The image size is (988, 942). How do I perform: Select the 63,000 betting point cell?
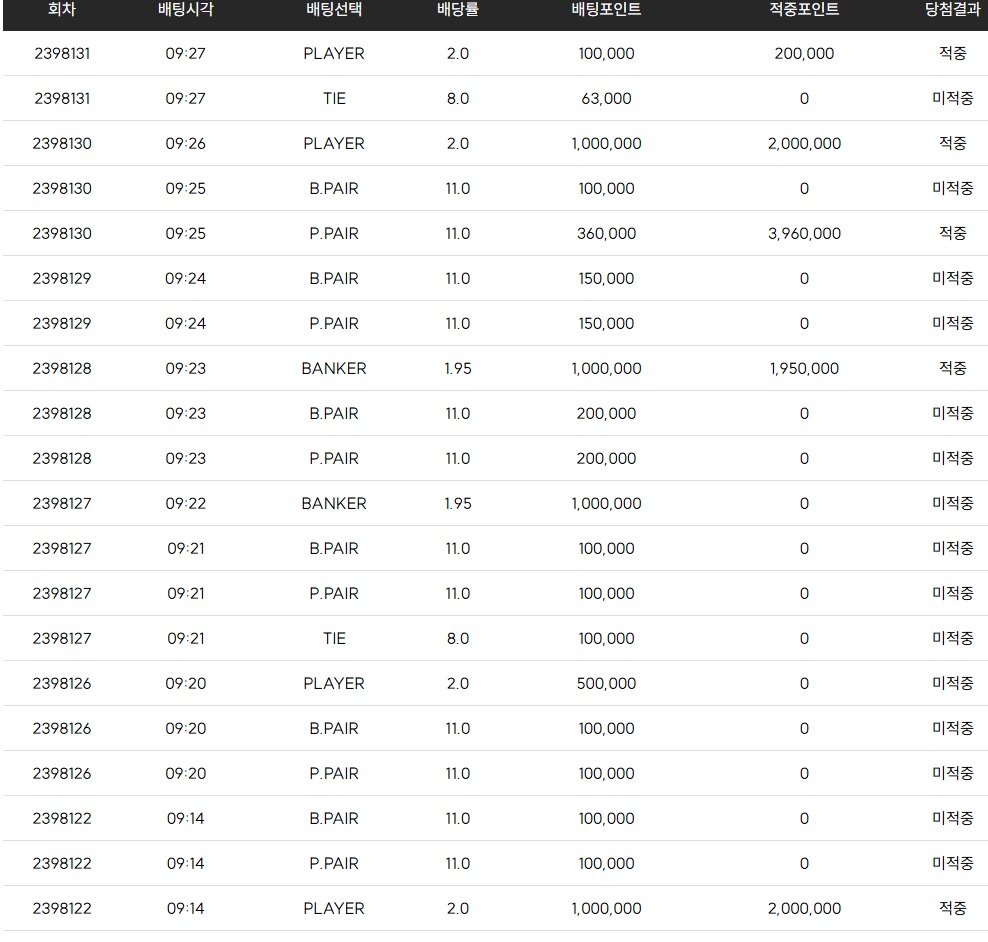(x=606, y=99)
